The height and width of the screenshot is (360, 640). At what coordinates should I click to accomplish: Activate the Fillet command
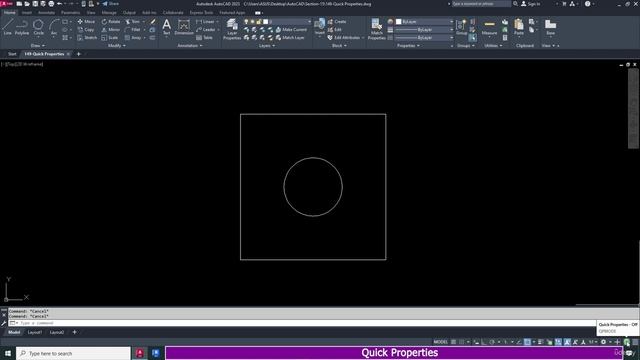(133, 29)
